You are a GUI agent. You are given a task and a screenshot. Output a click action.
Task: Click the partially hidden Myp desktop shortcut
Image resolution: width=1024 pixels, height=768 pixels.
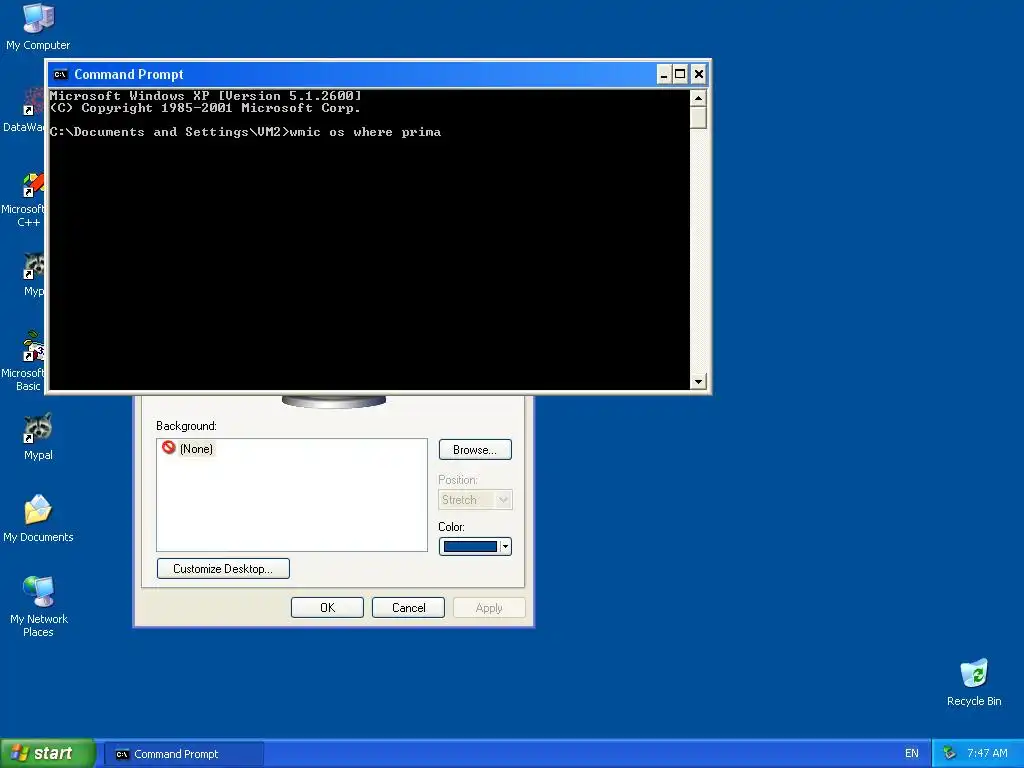pyautogui.click(x=33, y=274)
